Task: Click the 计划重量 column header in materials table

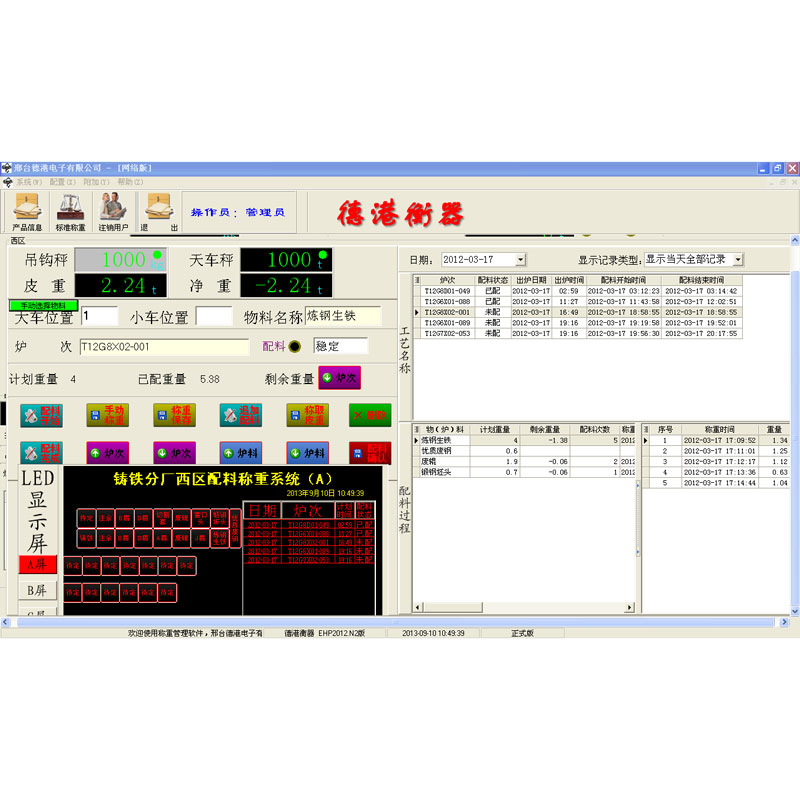Action: tap(494, 430)
